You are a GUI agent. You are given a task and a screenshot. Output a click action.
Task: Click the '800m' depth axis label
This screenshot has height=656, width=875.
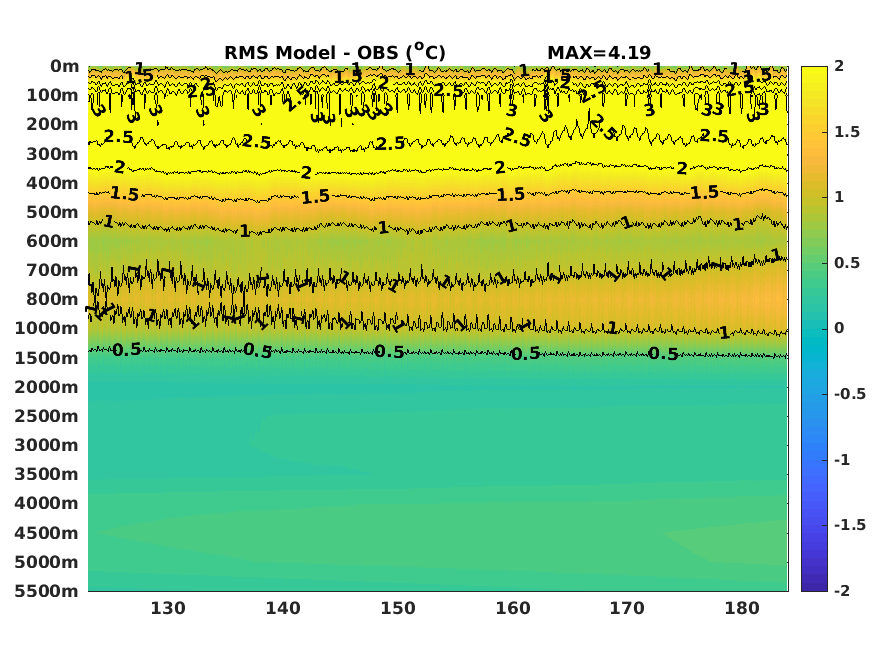point(52,299)
